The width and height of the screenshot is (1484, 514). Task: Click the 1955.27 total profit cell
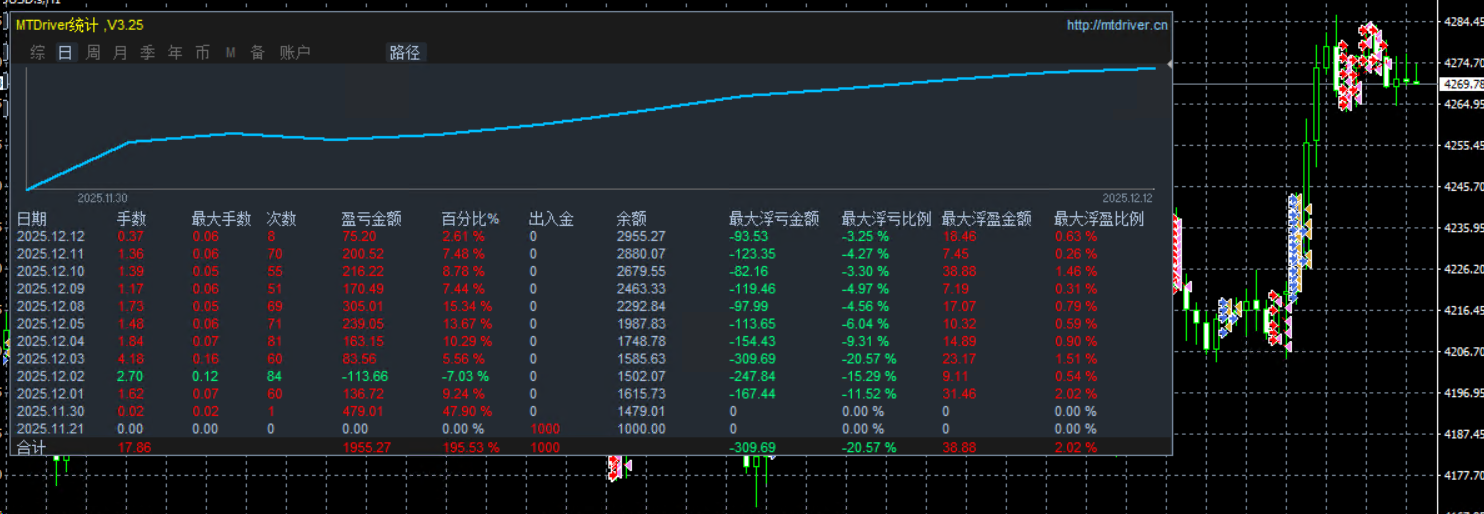click(x=365, y=447)
